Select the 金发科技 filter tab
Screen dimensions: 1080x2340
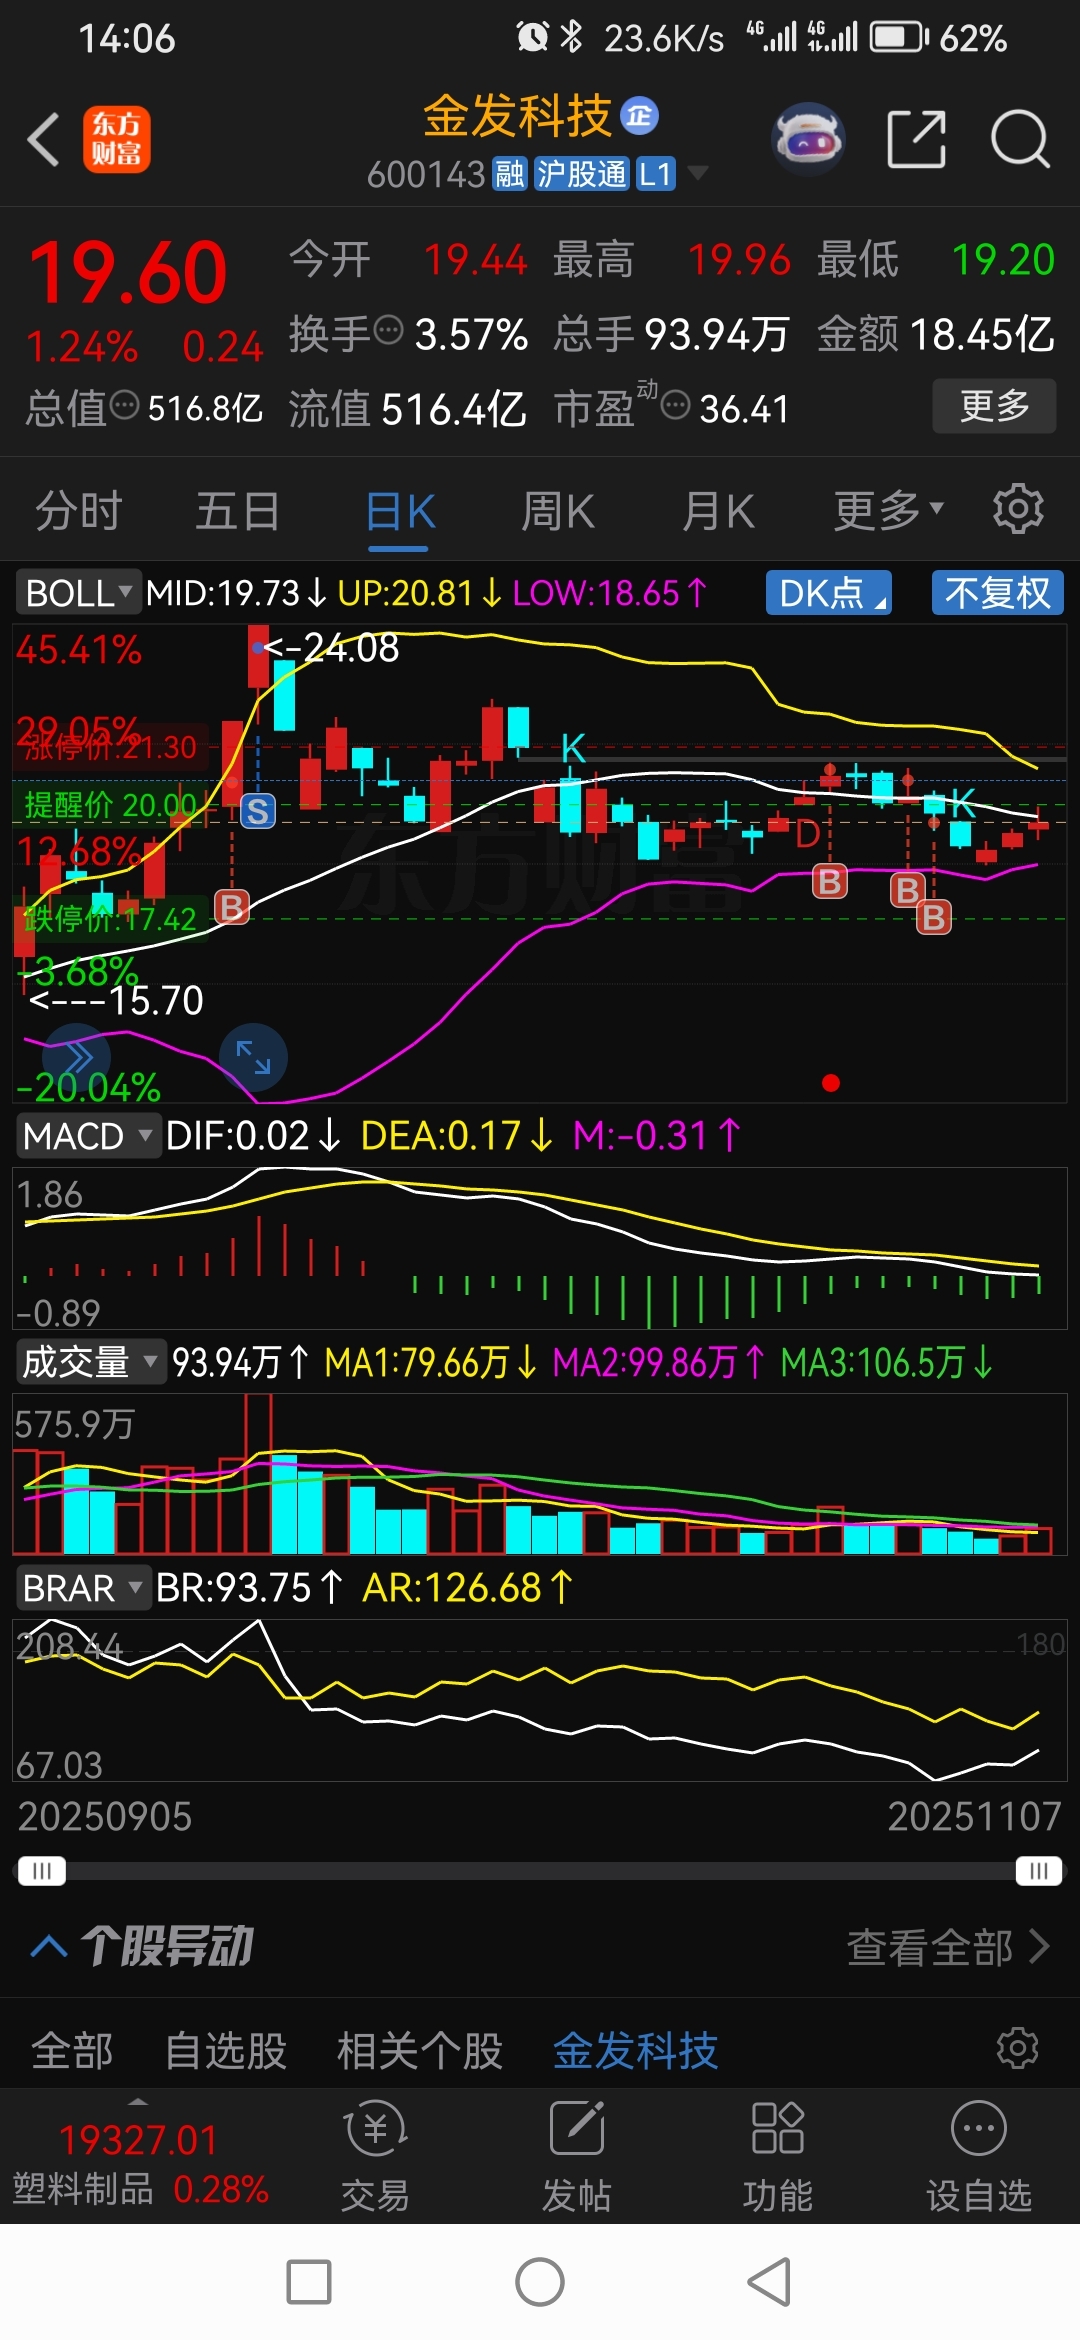pos(636,2050)
